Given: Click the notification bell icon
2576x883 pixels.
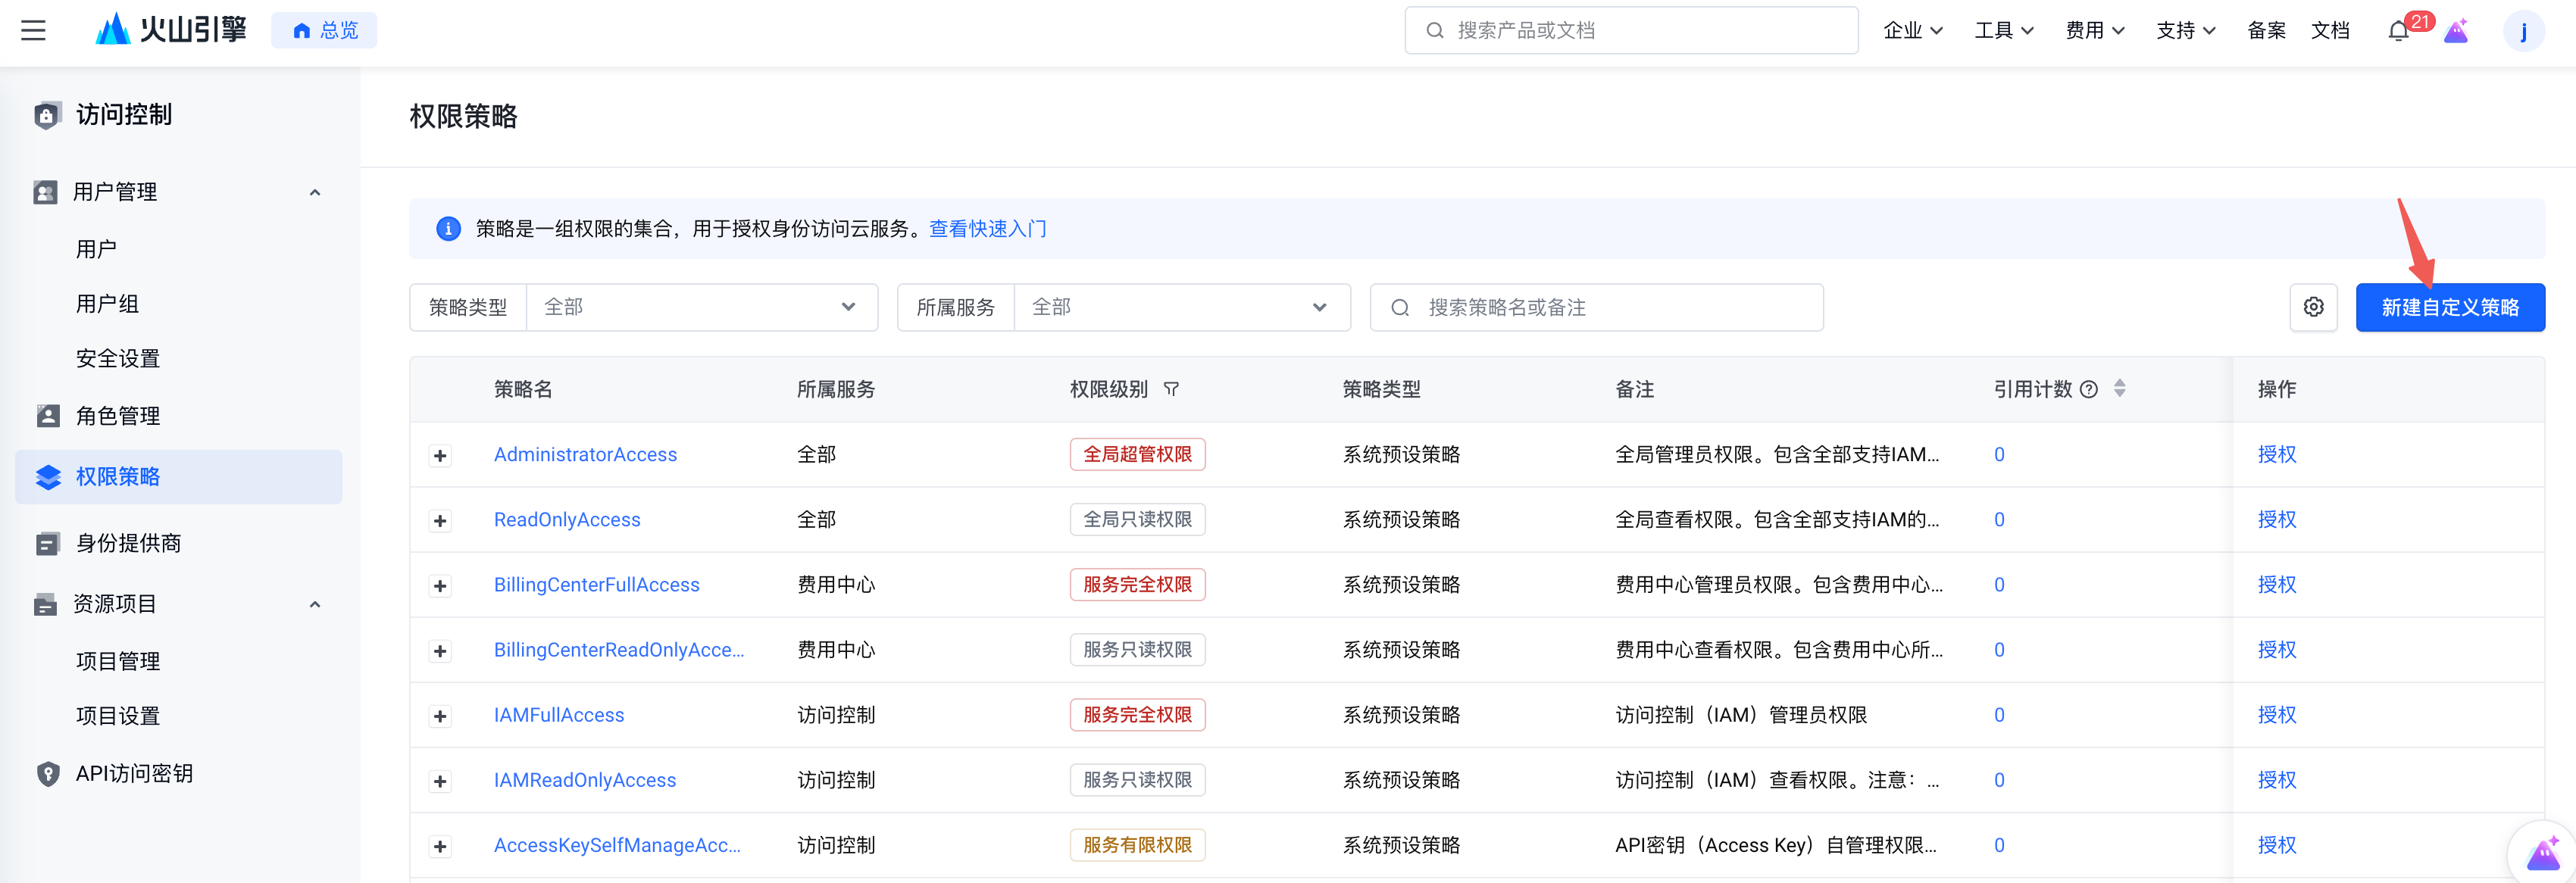Looking at the screenshot, I should 2398,31.
